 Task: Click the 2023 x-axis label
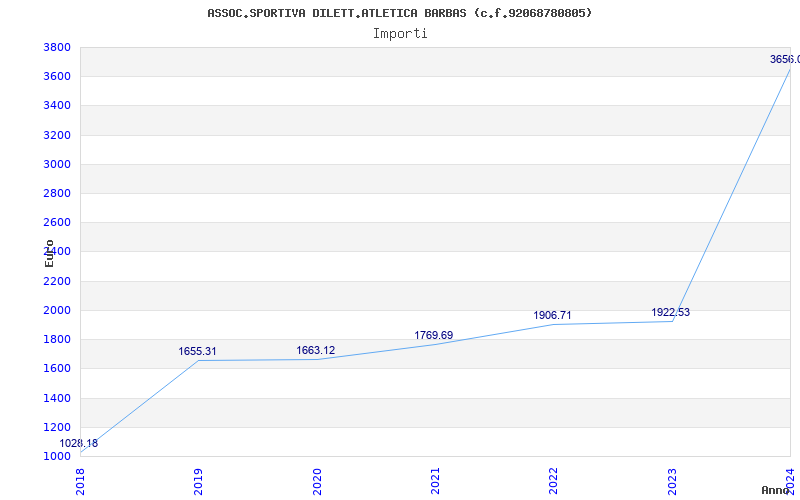point(672,481)
